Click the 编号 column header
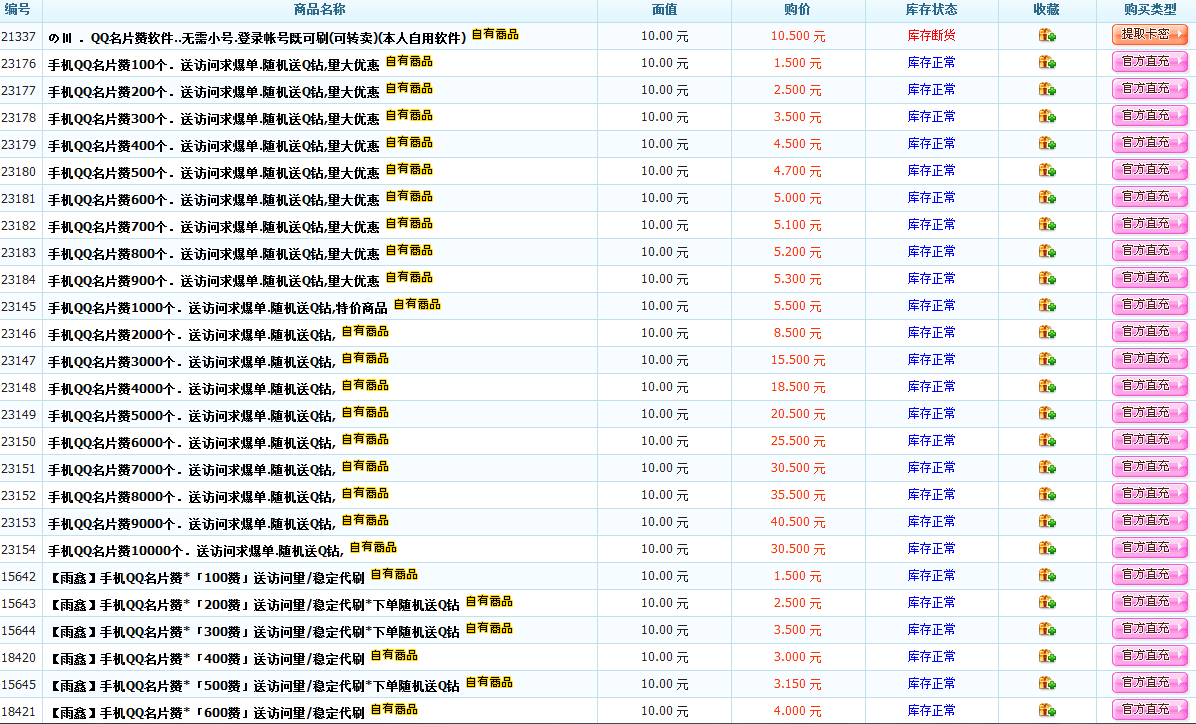 [17, 10]
